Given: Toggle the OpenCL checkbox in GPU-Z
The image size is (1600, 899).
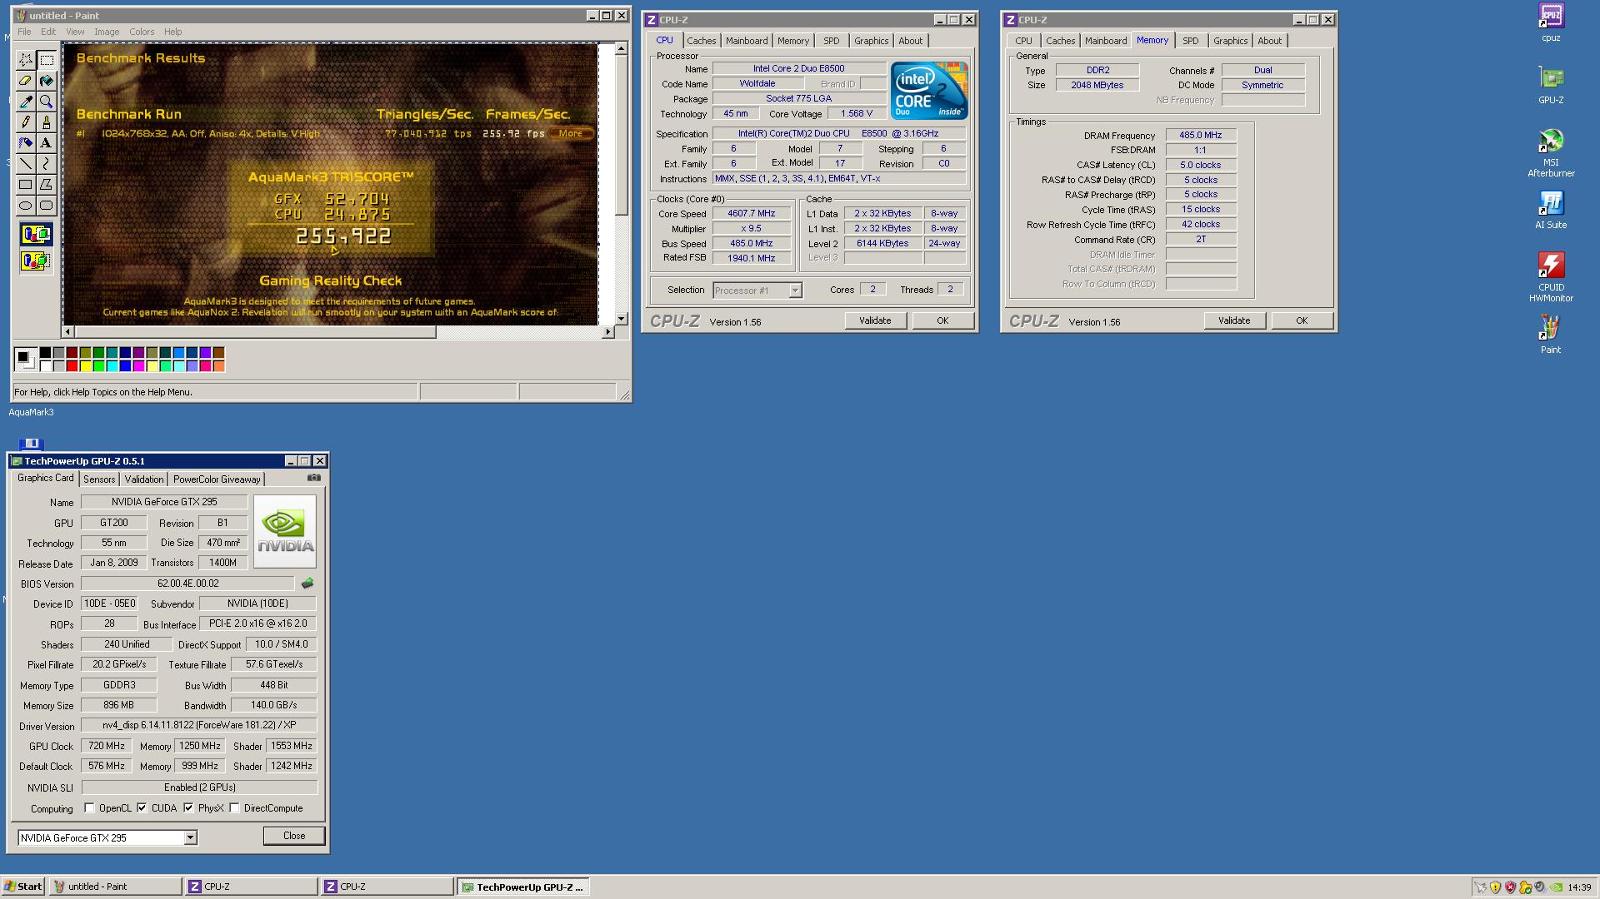Looking at the screenshot, I should click(89, 808).
